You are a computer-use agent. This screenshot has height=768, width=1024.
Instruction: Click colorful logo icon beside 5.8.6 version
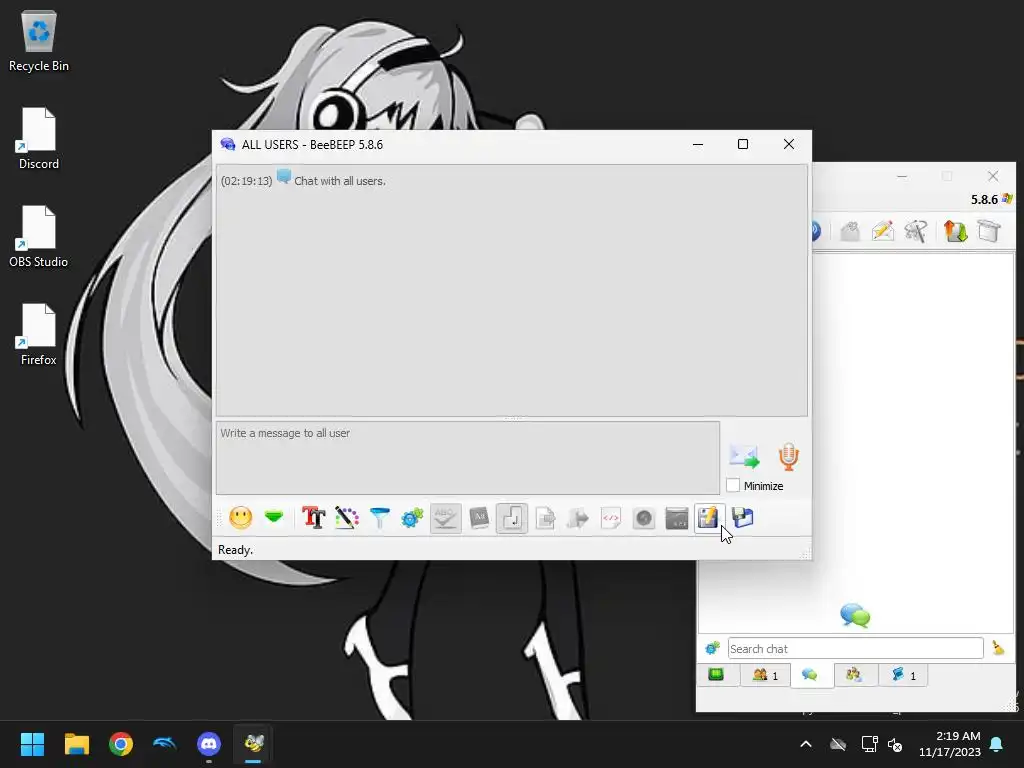click(x=1007, y=199)
